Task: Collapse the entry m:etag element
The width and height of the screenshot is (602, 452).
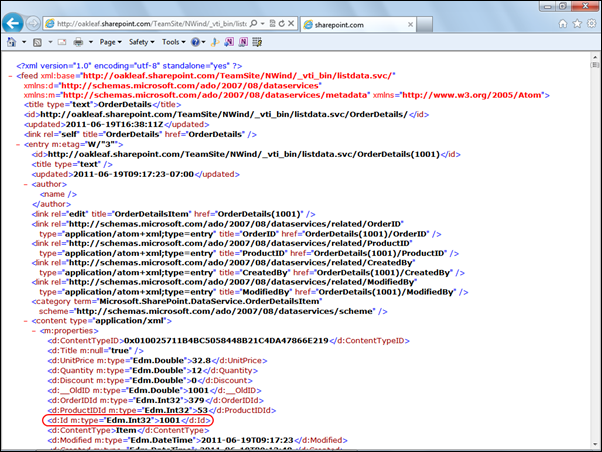Action: point(18,145)
